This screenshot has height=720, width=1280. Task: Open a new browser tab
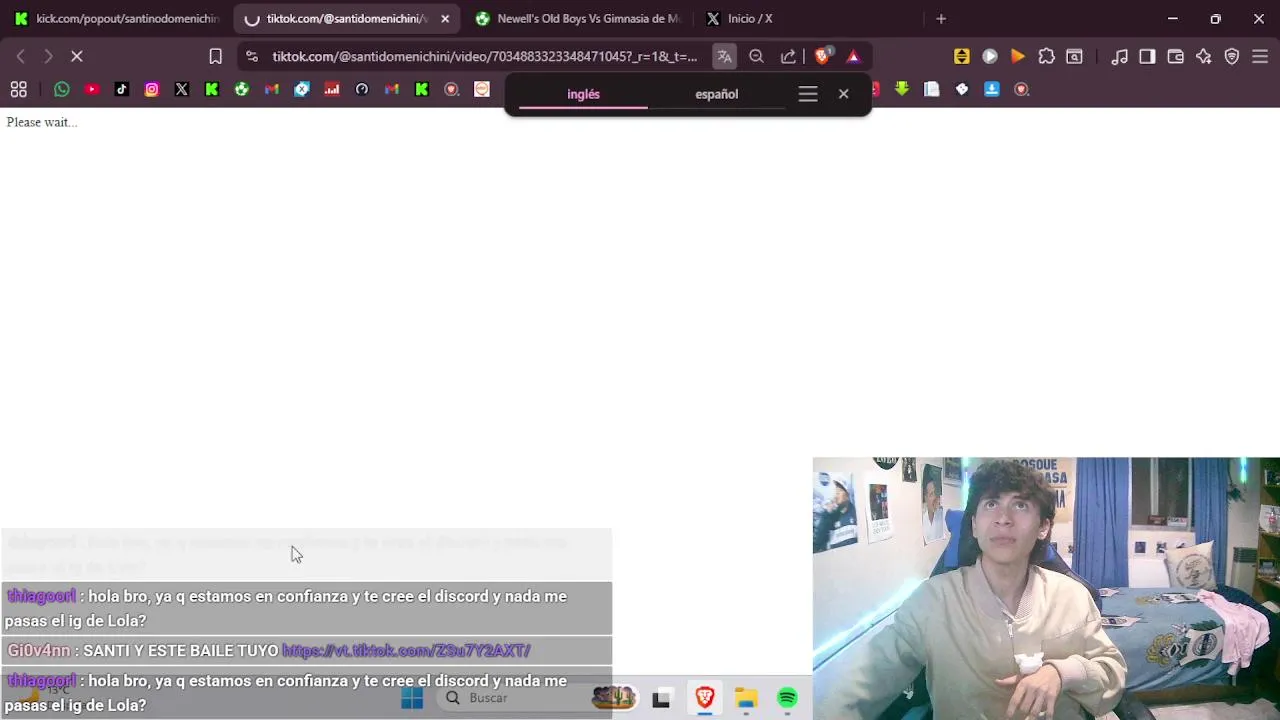pos(941,19)
